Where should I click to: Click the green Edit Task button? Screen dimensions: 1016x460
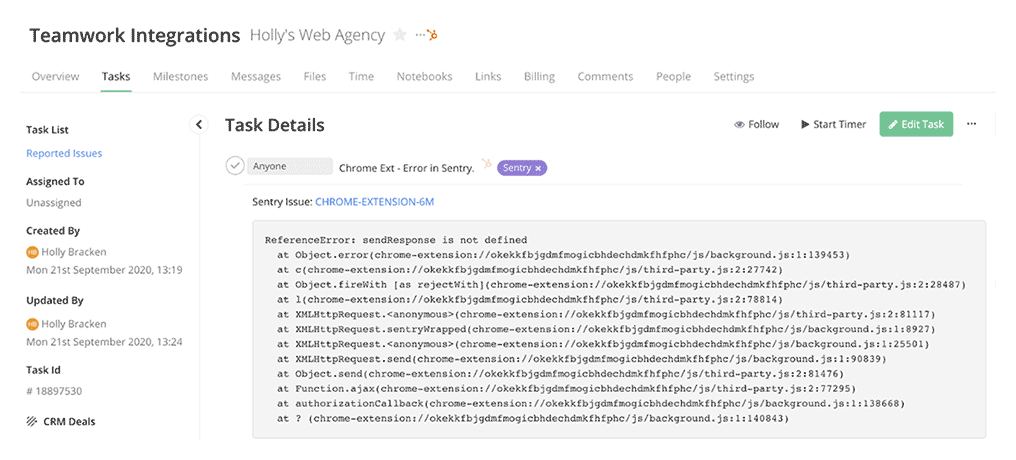(916, 125)
